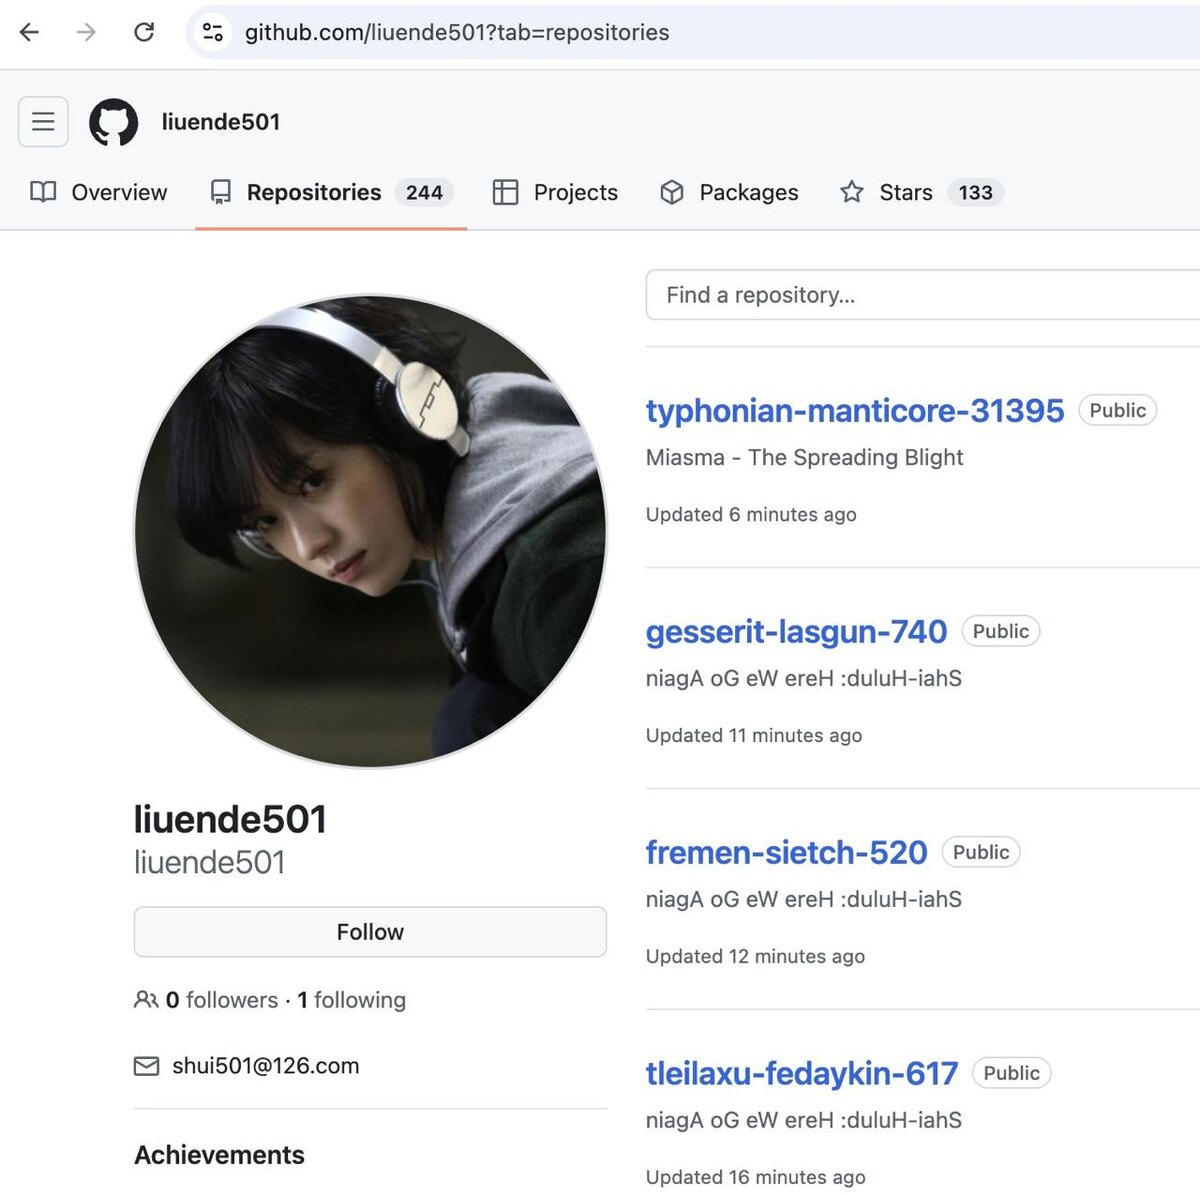This screenshot has height=1196, width=1200.
Task: Click Public label beside tleilaxu-fedaykin-617
Action: click(1012, 1073)
